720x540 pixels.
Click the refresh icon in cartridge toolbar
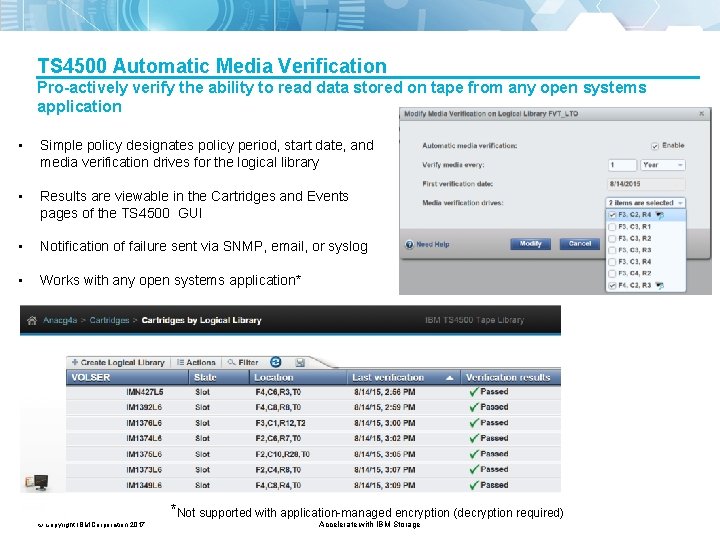point(276,362)
